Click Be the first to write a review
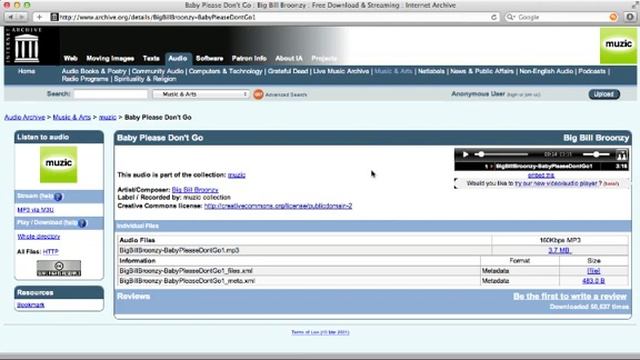This screenshot has height=360, width=640. pos(570,296)
